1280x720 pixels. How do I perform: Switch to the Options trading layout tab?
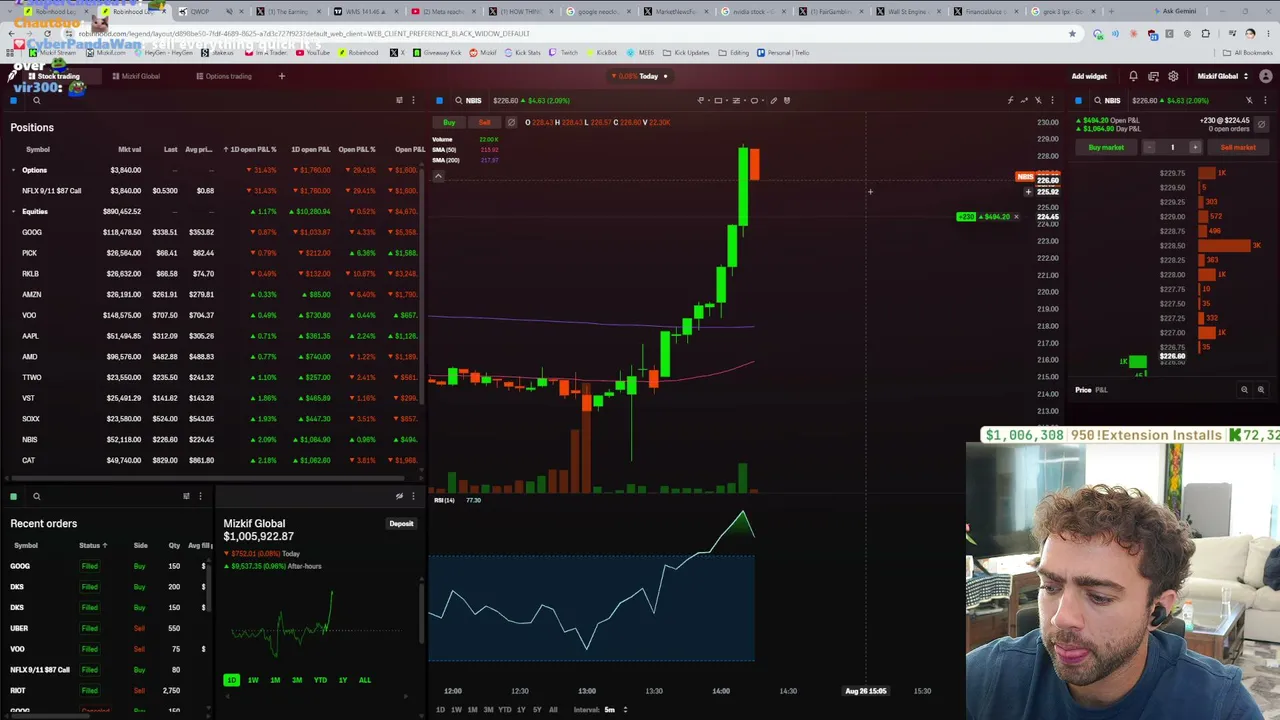224,76
